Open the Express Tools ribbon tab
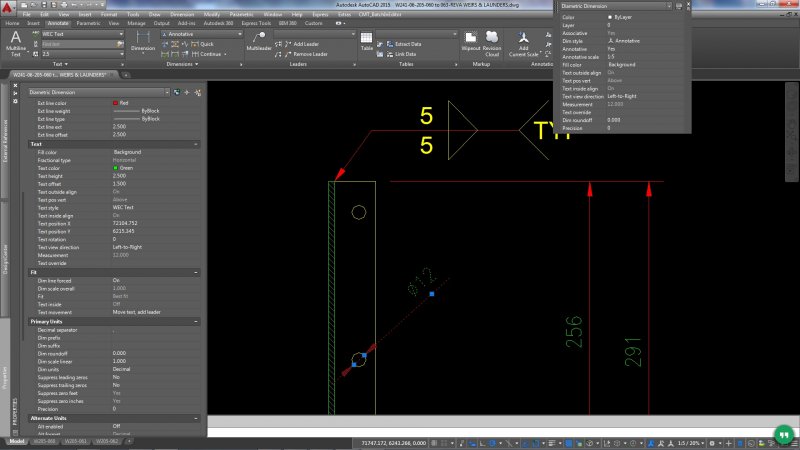Viewport: 800px width, 450px height. (256, 23)
